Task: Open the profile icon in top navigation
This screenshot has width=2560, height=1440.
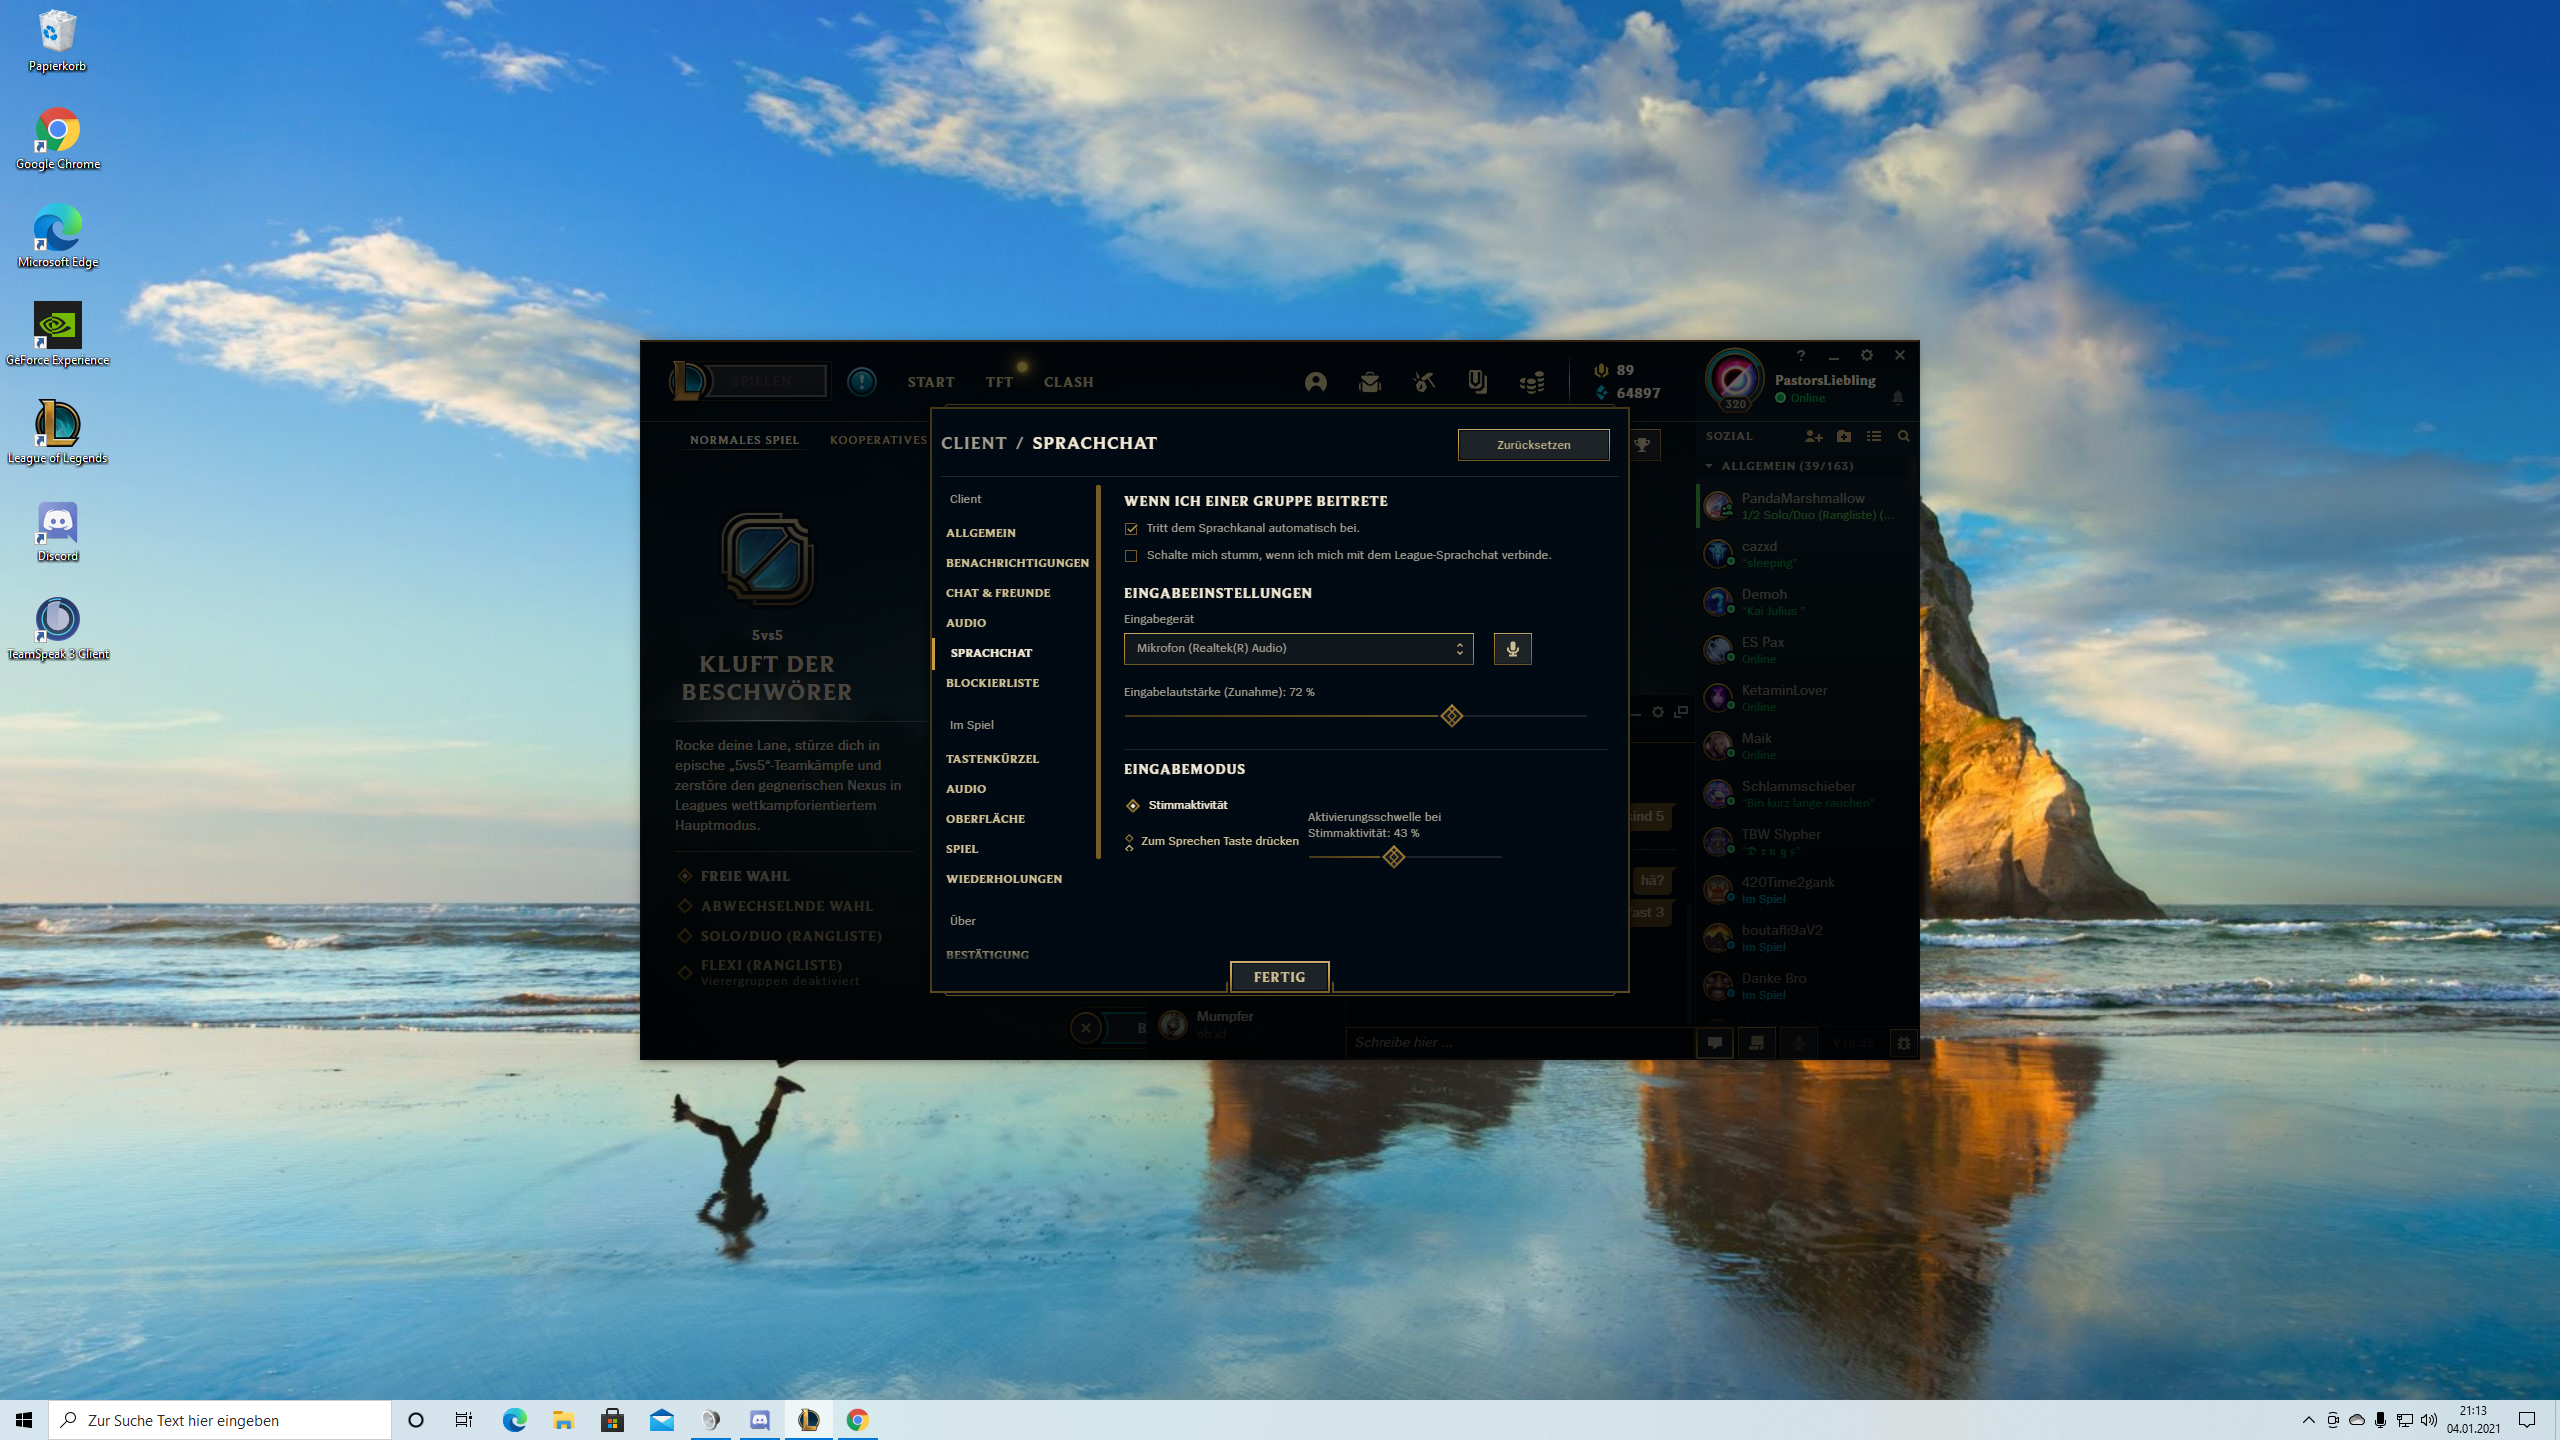Action: coord(1316,382)
